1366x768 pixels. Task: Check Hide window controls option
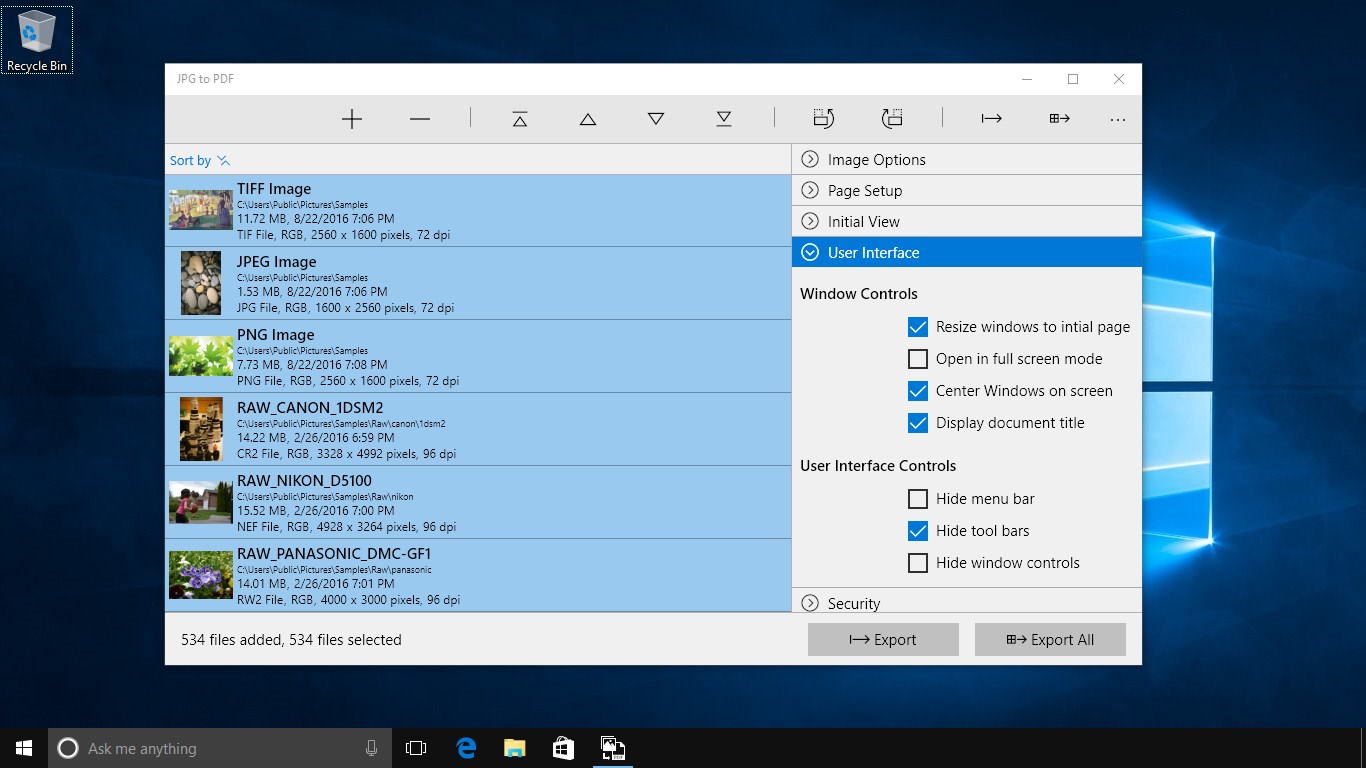[918, 563]
